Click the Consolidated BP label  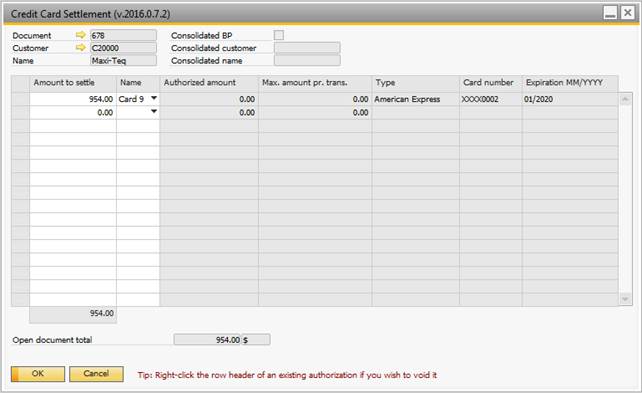(x=201, y=36)
